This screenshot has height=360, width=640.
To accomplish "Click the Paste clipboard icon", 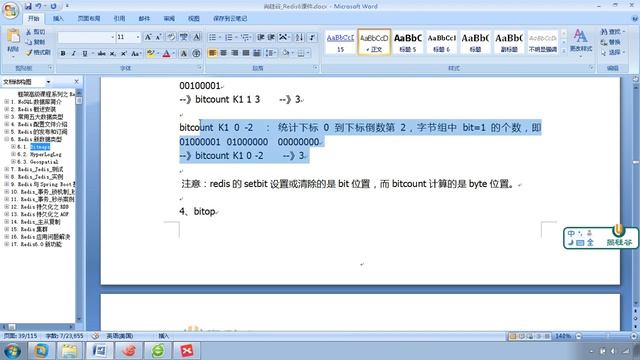I will coord(13,36).
